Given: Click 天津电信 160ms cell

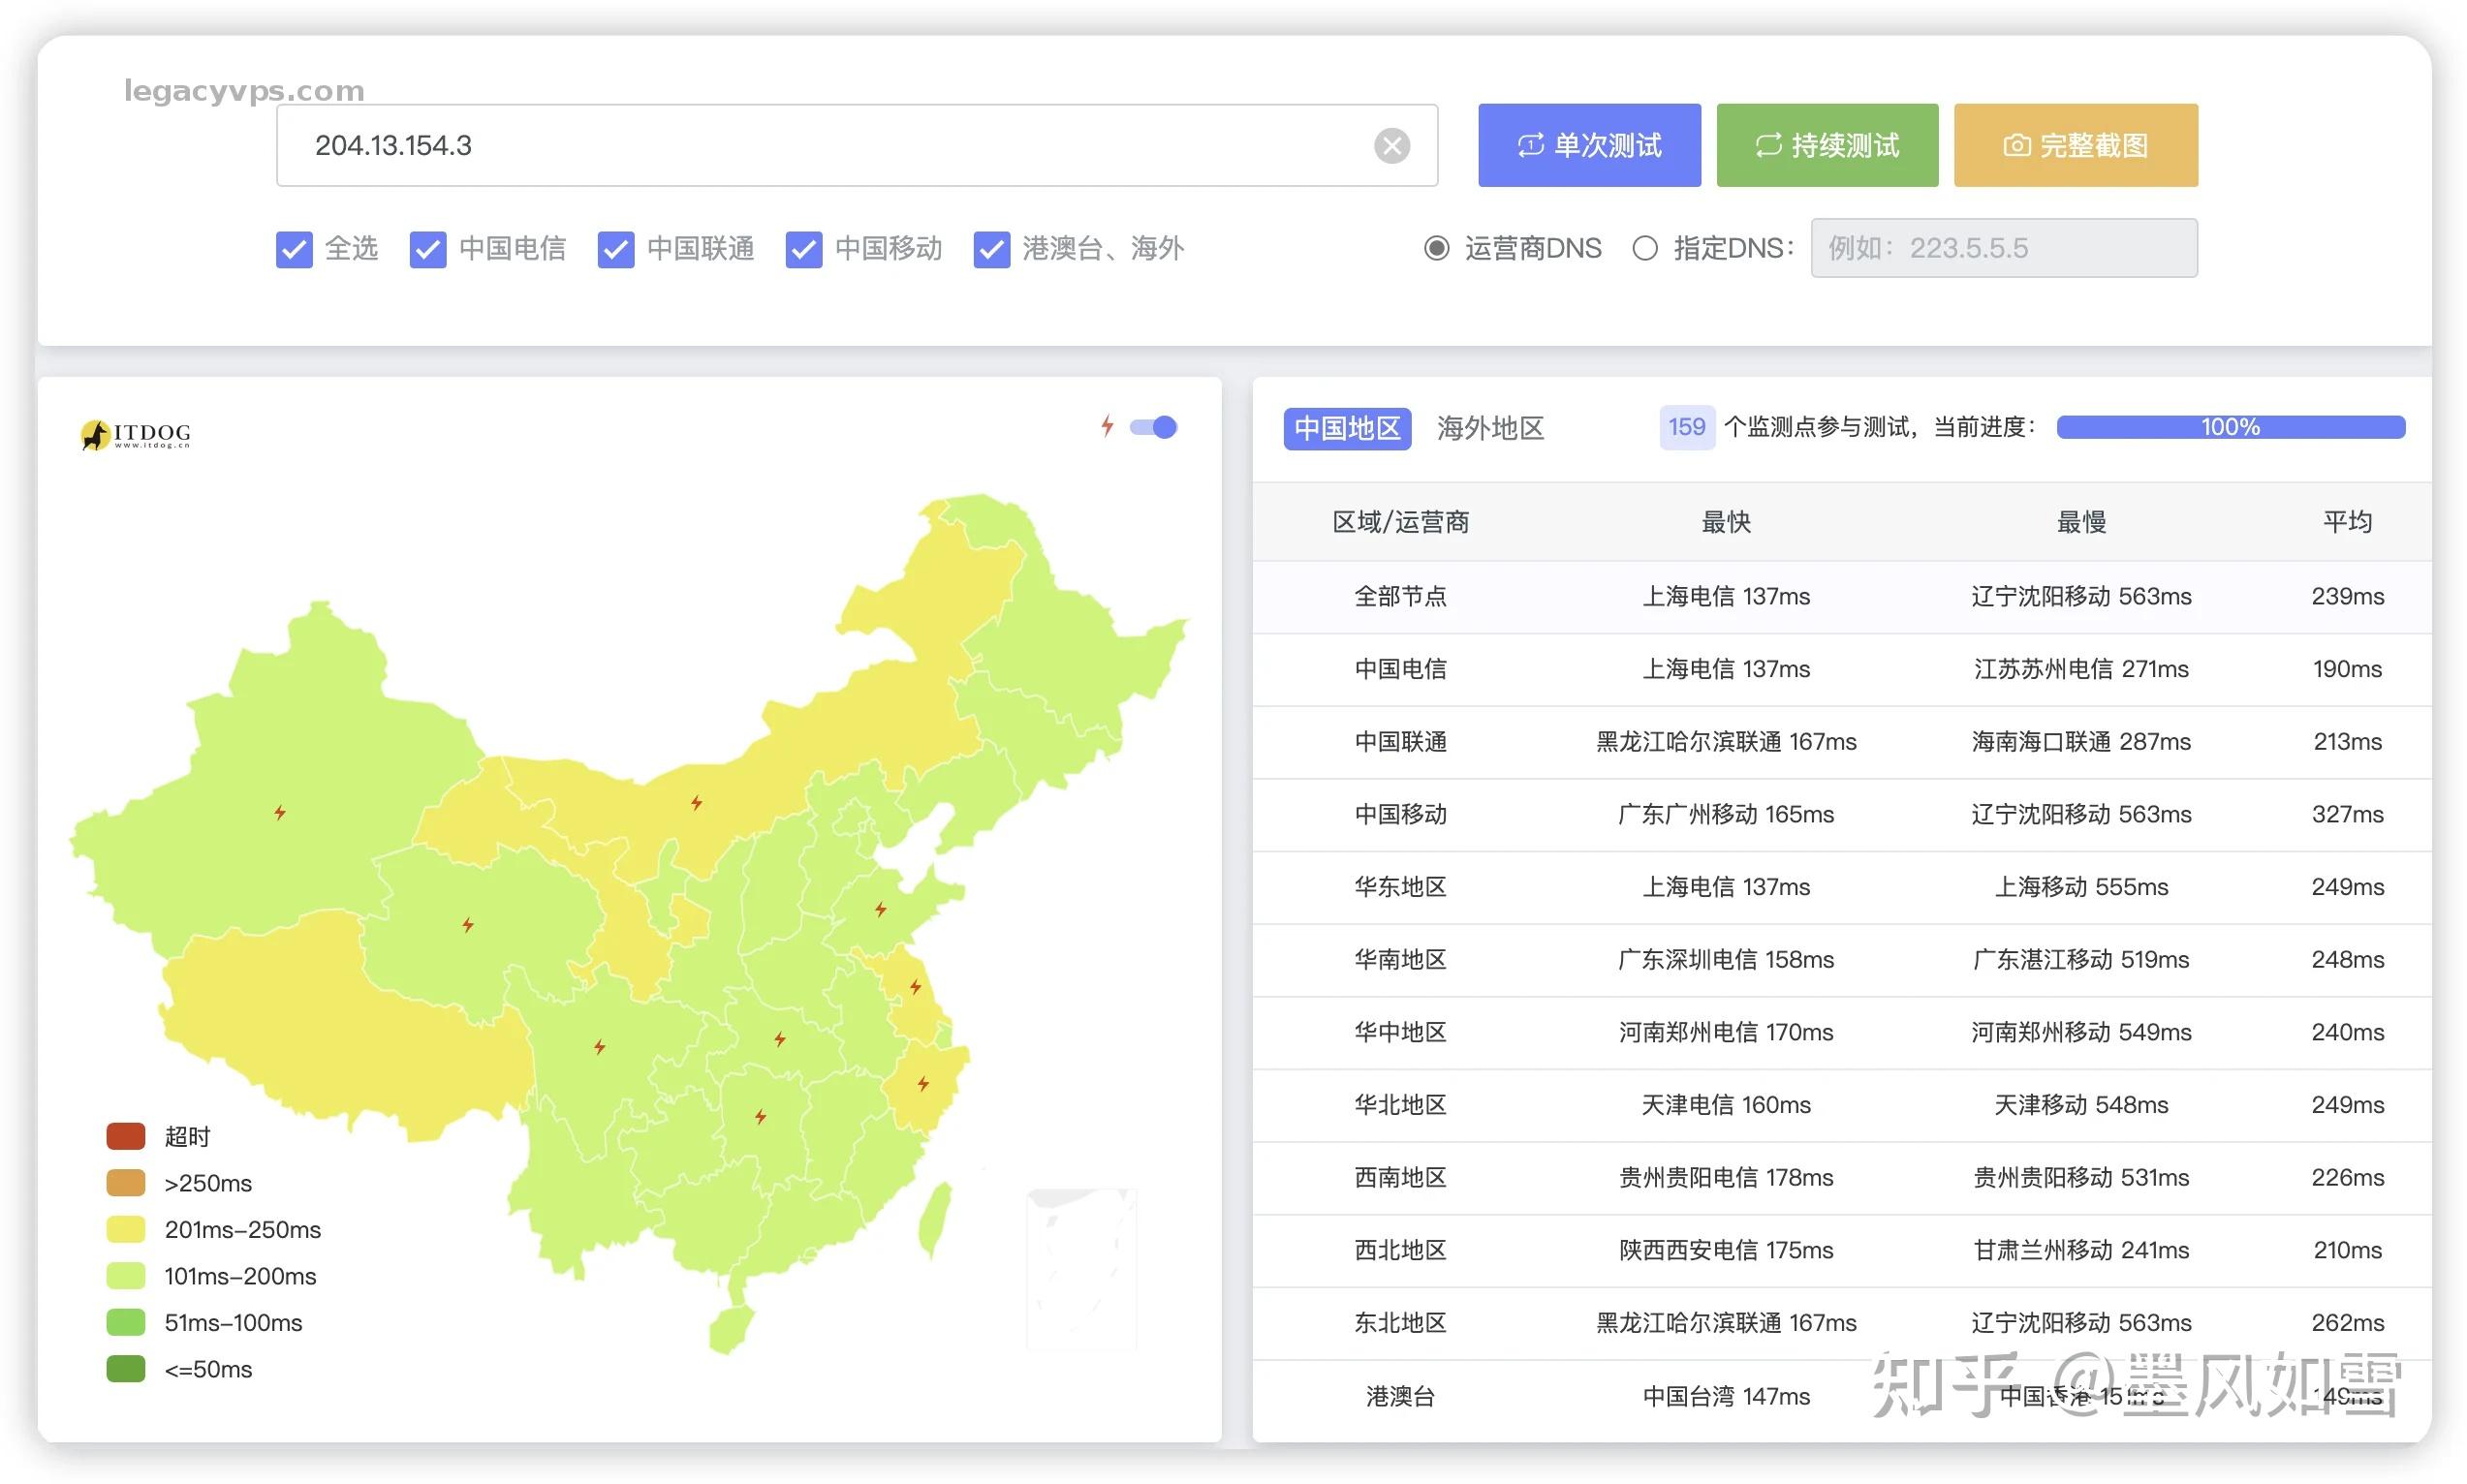Looking at the screenshot, I should pos(1726,1105).
